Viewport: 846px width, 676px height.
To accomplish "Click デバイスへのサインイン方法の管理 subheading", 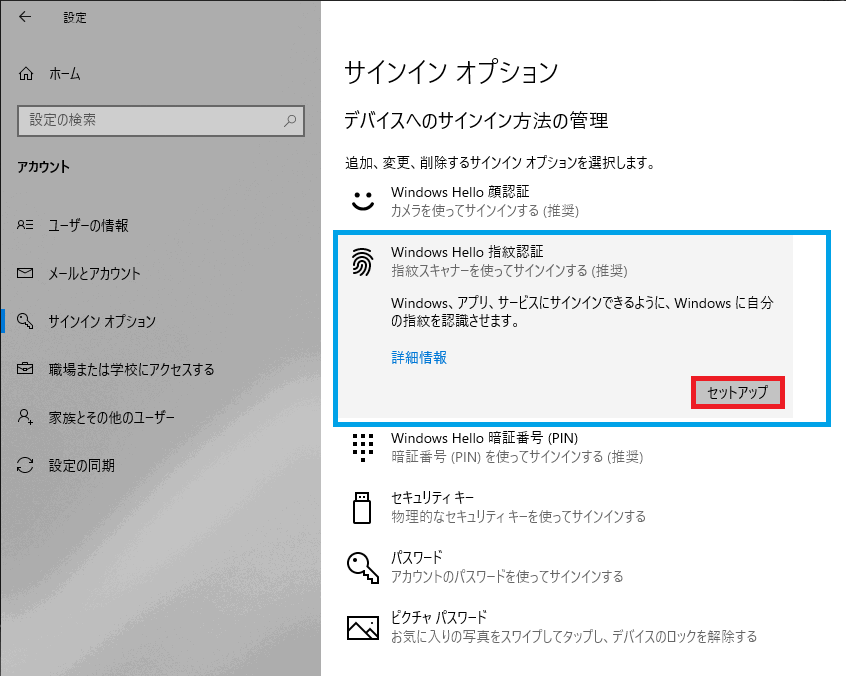I will pos(476,120).
